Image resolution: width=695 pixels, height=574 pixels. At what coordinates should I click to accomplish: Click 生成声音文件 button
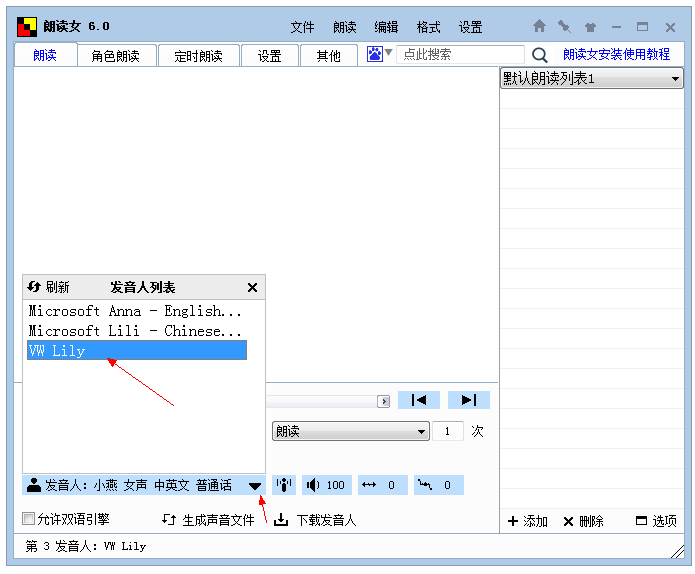point(209,520)
